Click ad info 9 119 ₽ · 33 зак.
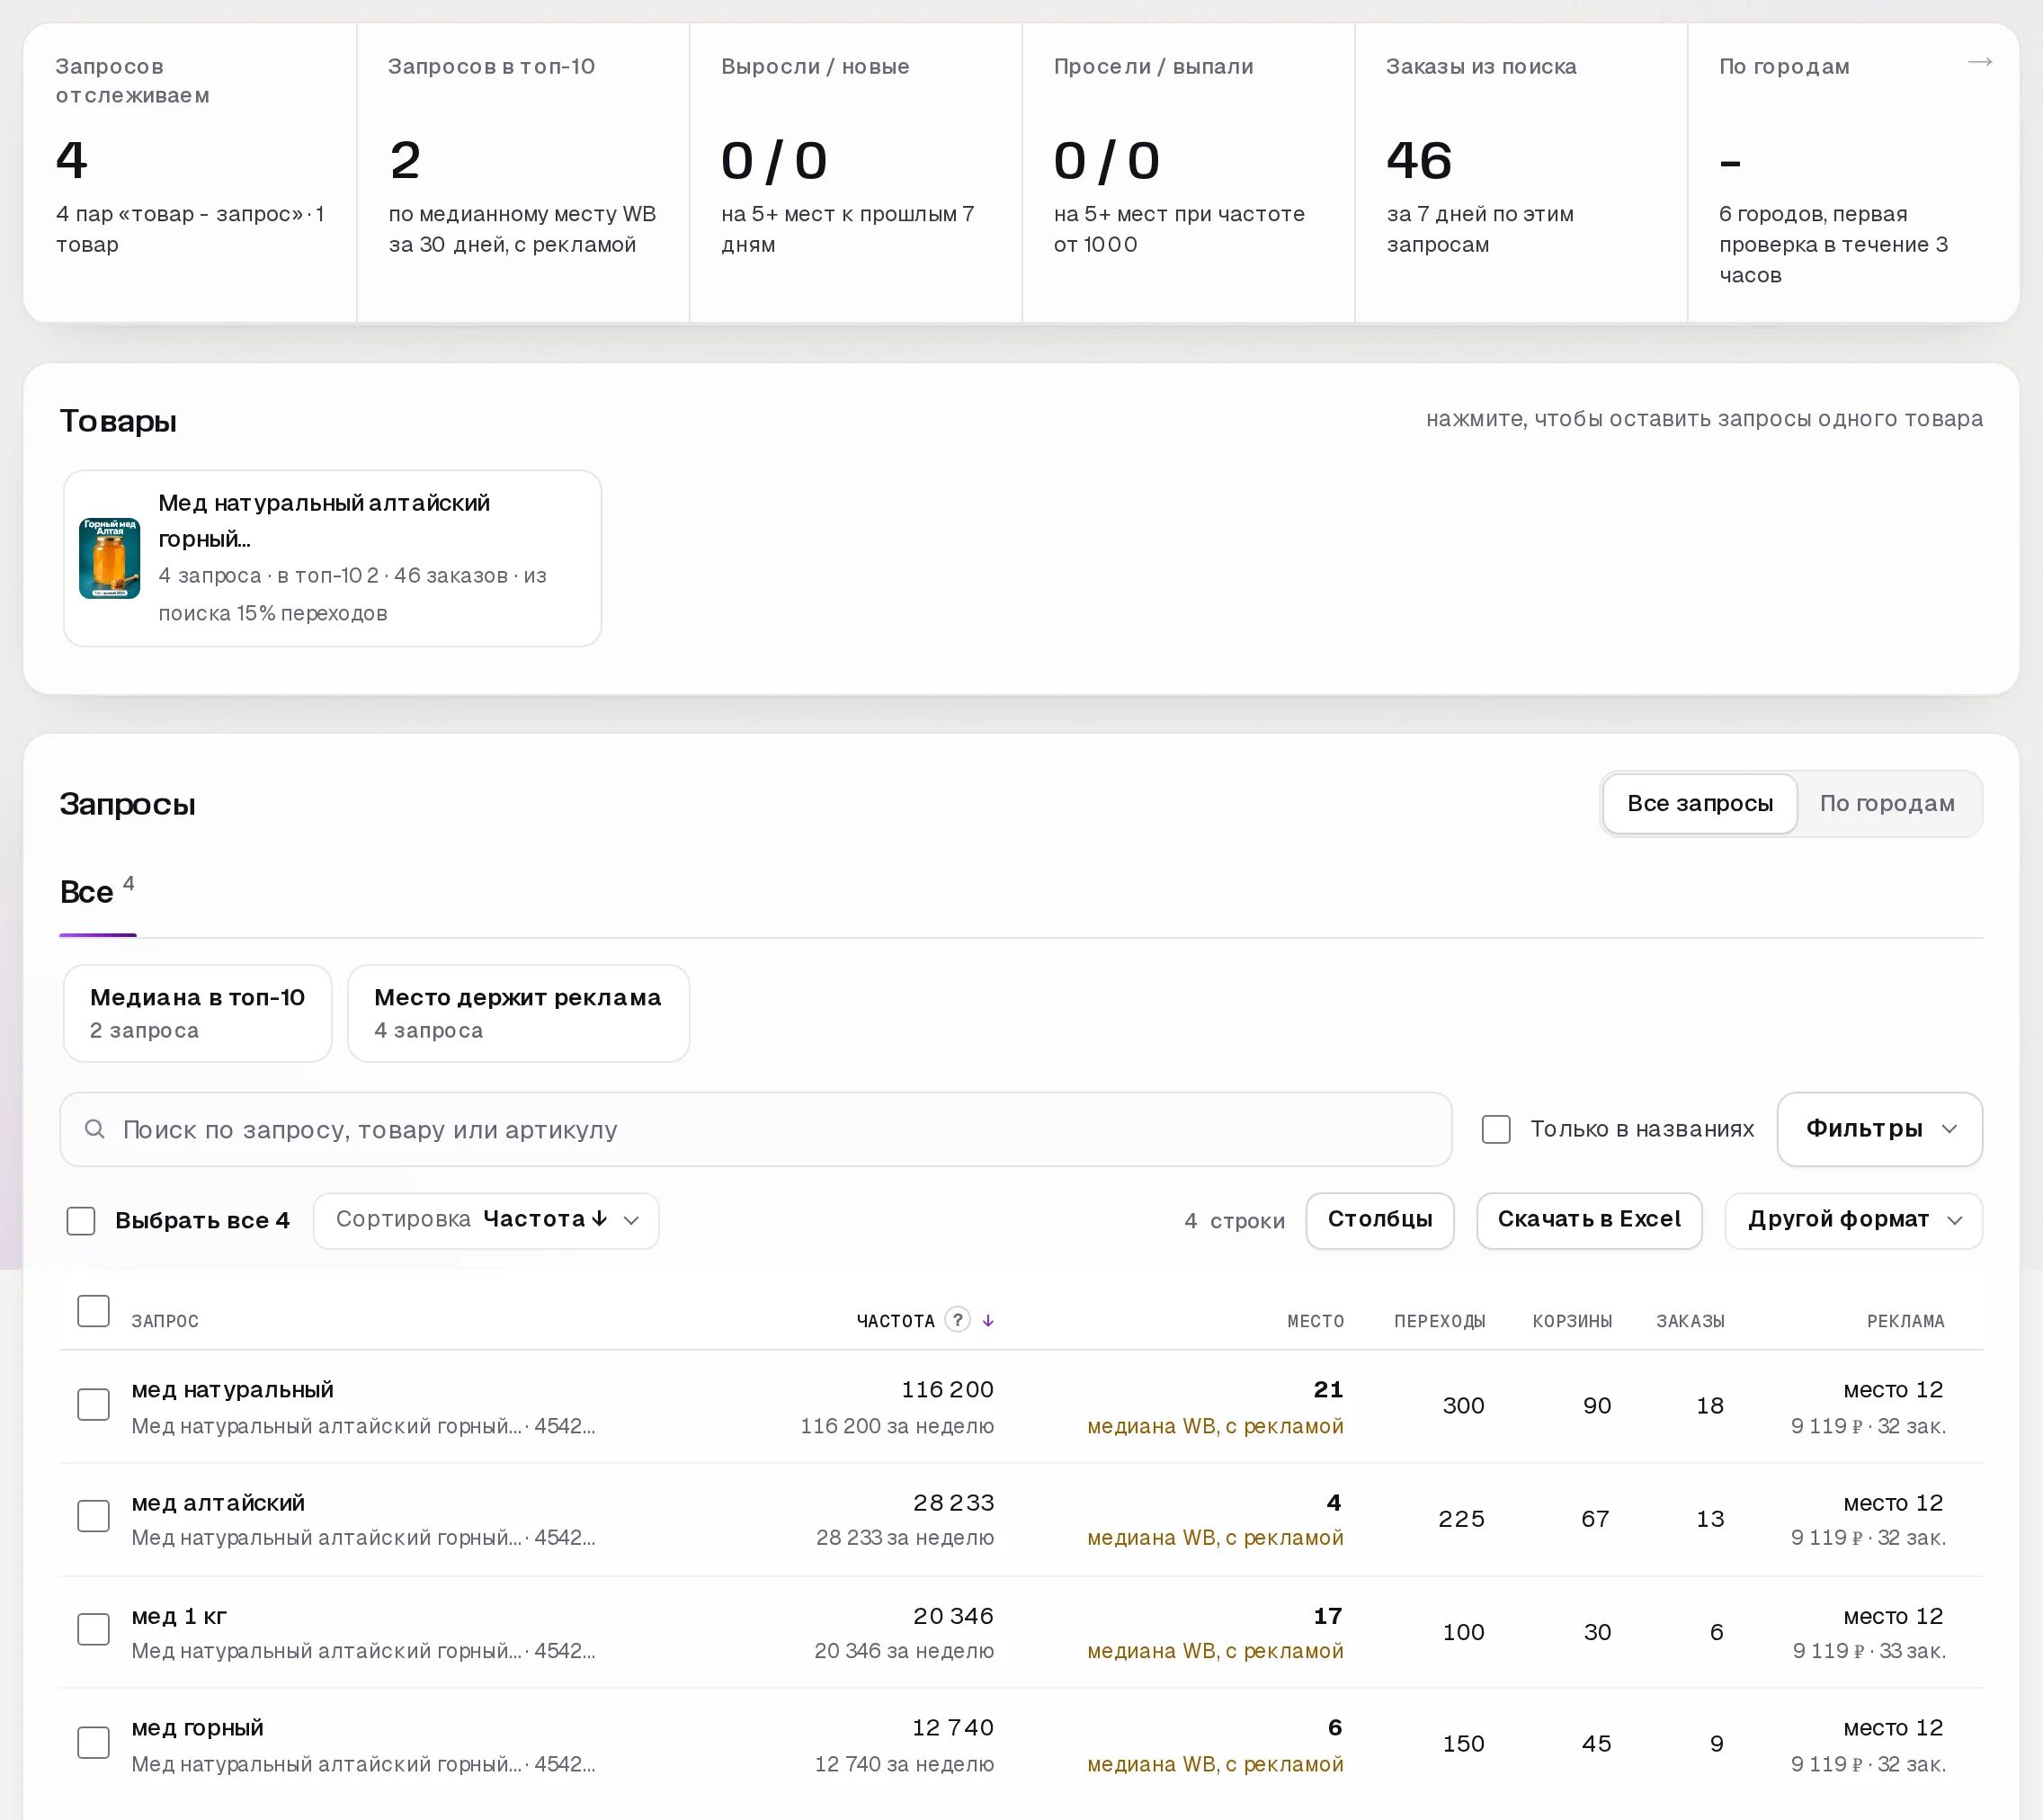2043x1820 pixels. pos(1868,1651)
